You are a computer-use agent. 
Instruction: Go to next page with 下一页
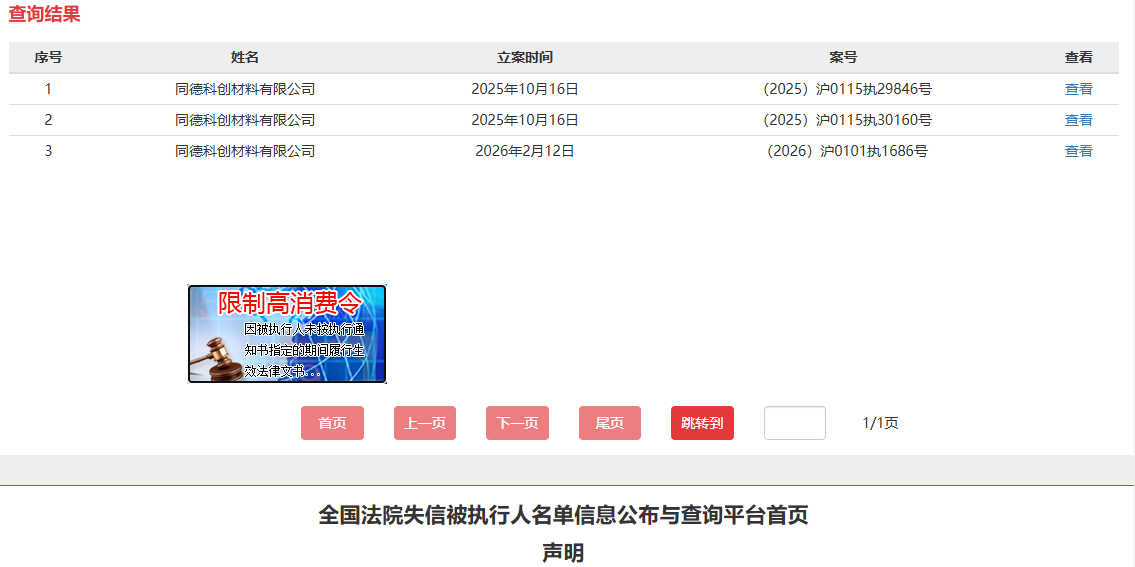(517, 423)
